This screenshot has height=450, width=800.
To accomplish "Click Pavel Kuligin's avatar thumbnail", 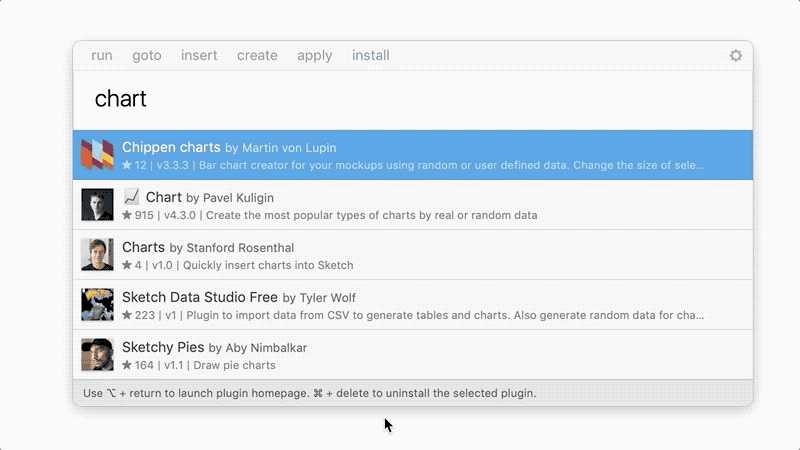I will (x=97, y=205).
